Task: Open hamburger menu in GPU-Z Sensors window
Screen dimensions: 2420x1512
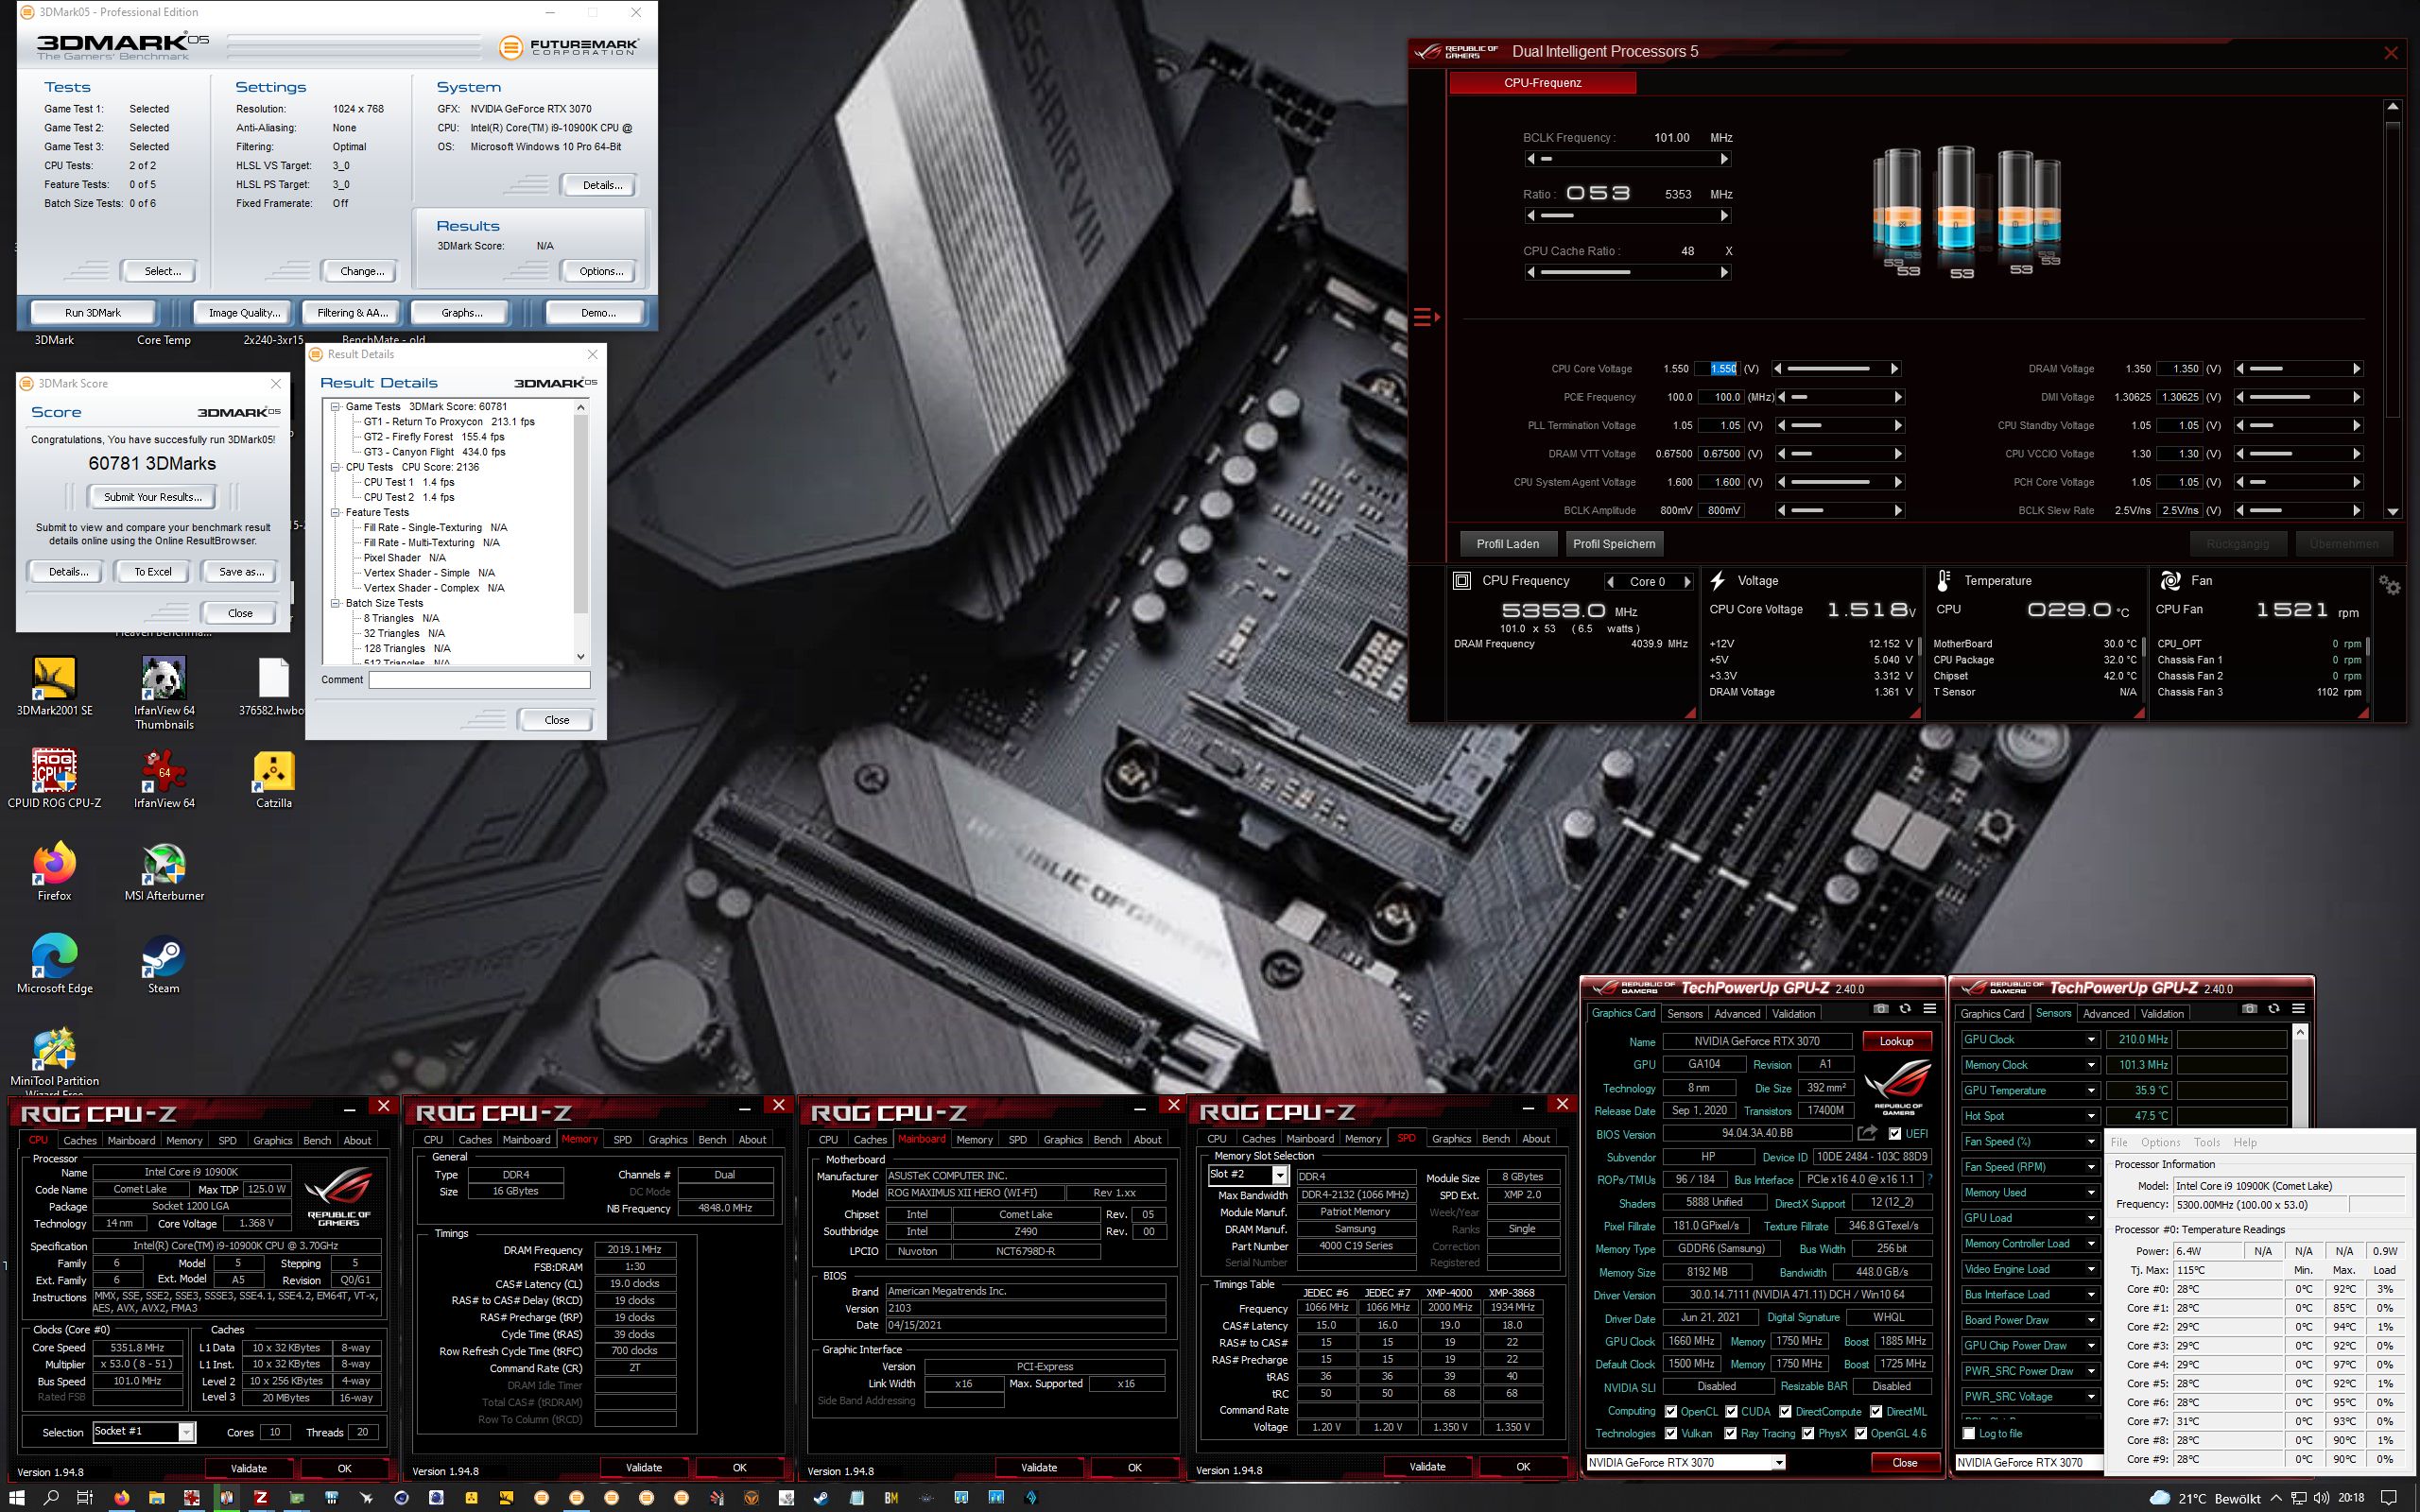Action: (2298, 1008)
